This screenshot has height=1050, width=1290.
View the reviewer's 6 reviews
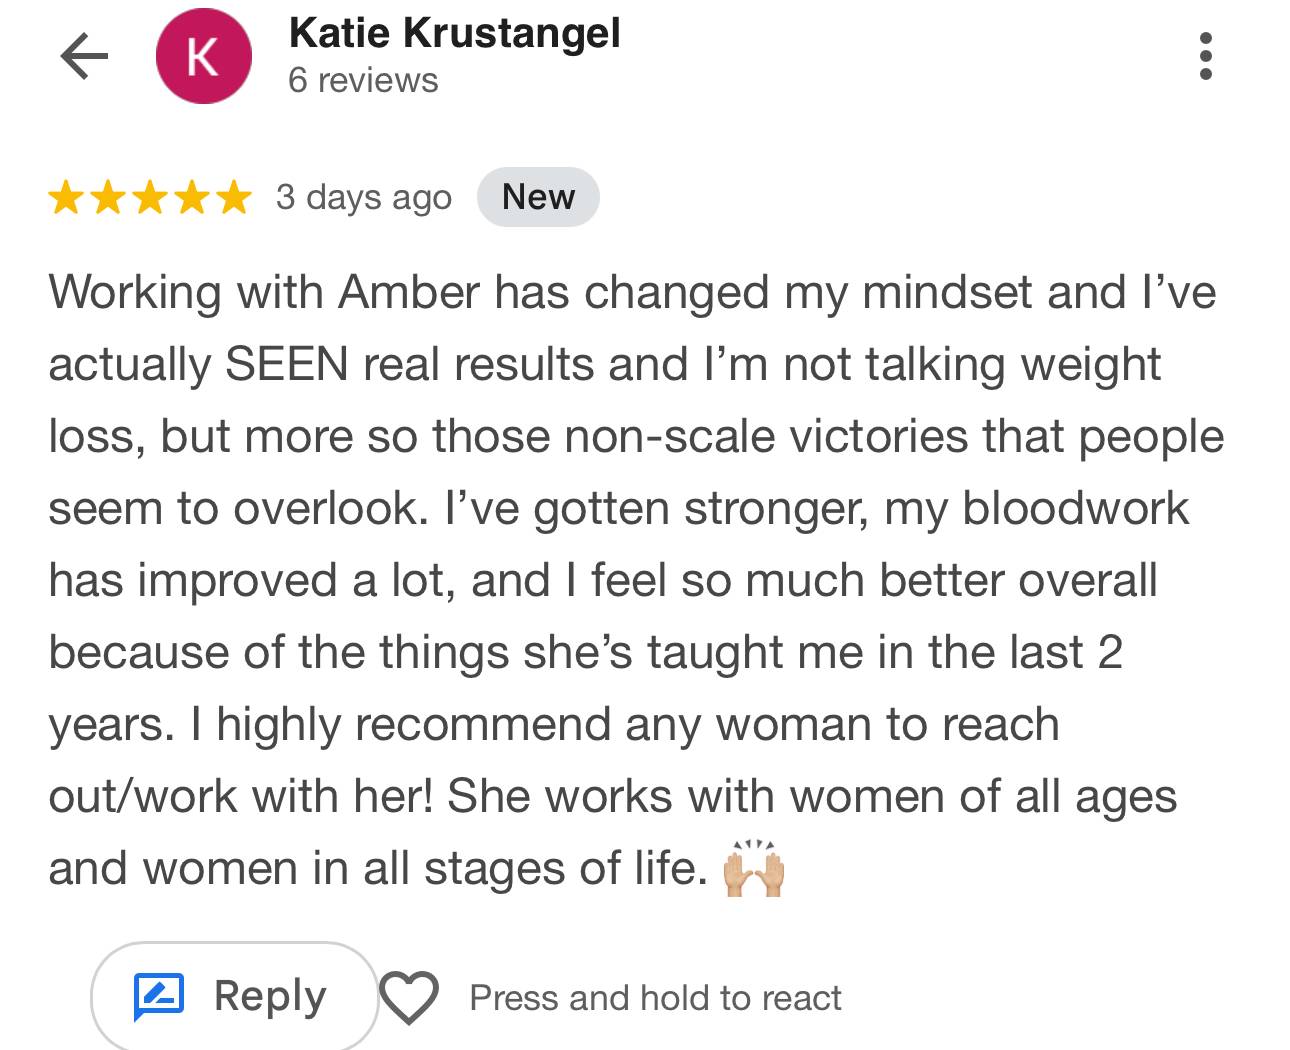(363, 80)
